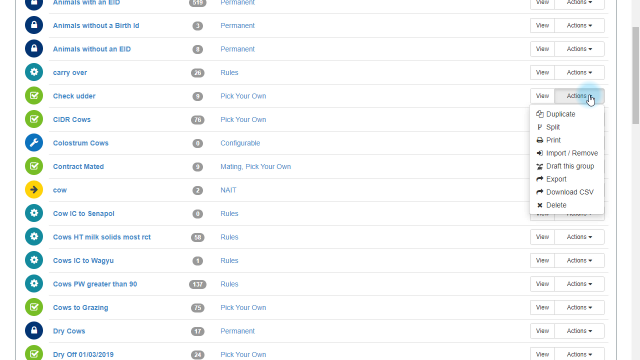Open the Cows HT milk solids most rct link
The height and width of the screenshot is (360, 640).
tap(102, 237)
